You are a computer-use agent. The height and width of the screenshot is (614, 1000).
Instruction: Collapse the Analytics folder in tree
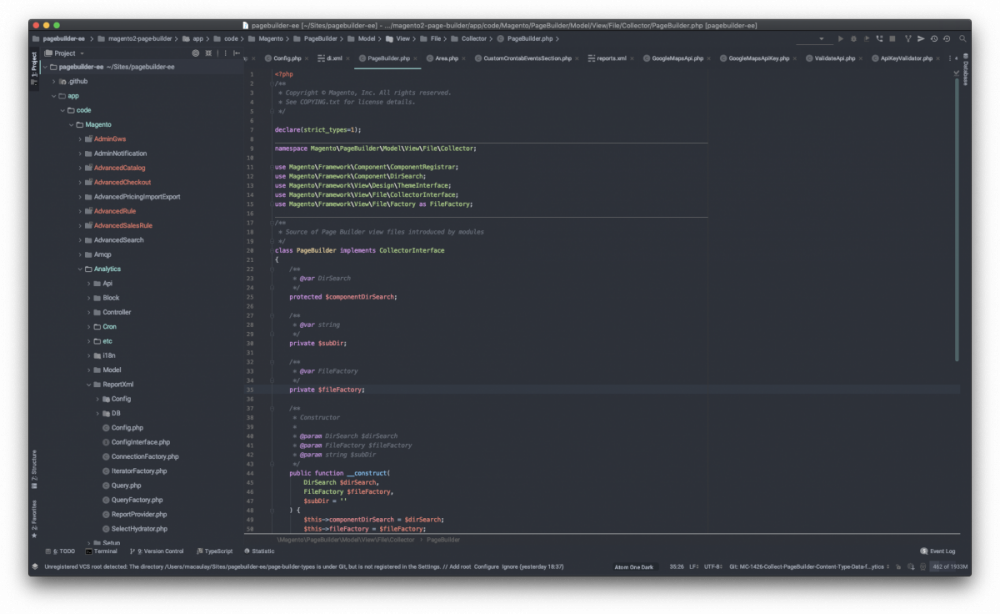point(81,269)
